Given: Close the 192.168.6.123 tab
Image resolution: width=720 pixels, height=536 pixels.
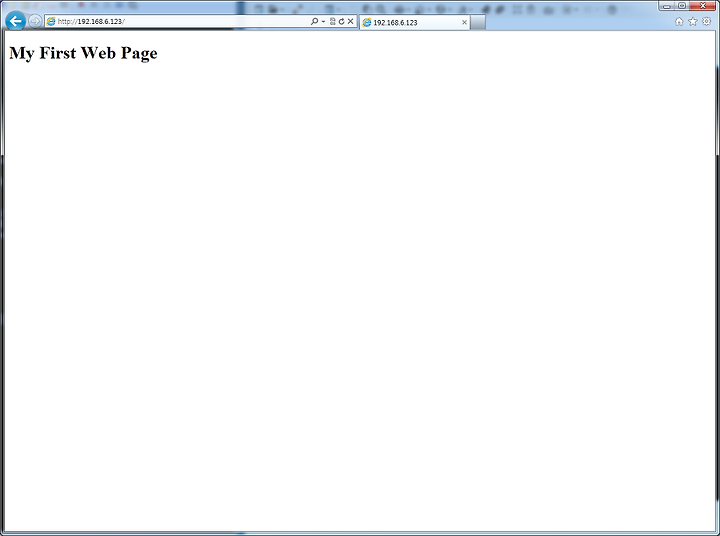Looking at the screenshot, I should (464, 22).
